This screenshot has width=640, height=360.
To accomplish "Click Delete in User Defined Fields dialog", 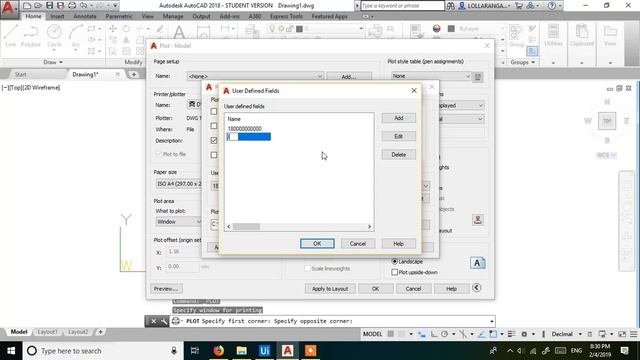I will pos(398,155).
